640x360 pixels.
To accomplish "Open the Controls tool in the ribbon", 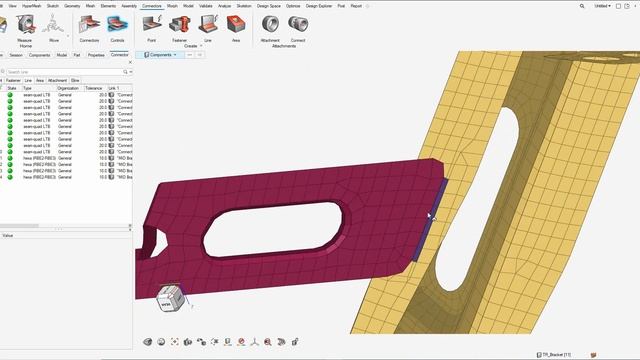I will pos(117,25).
